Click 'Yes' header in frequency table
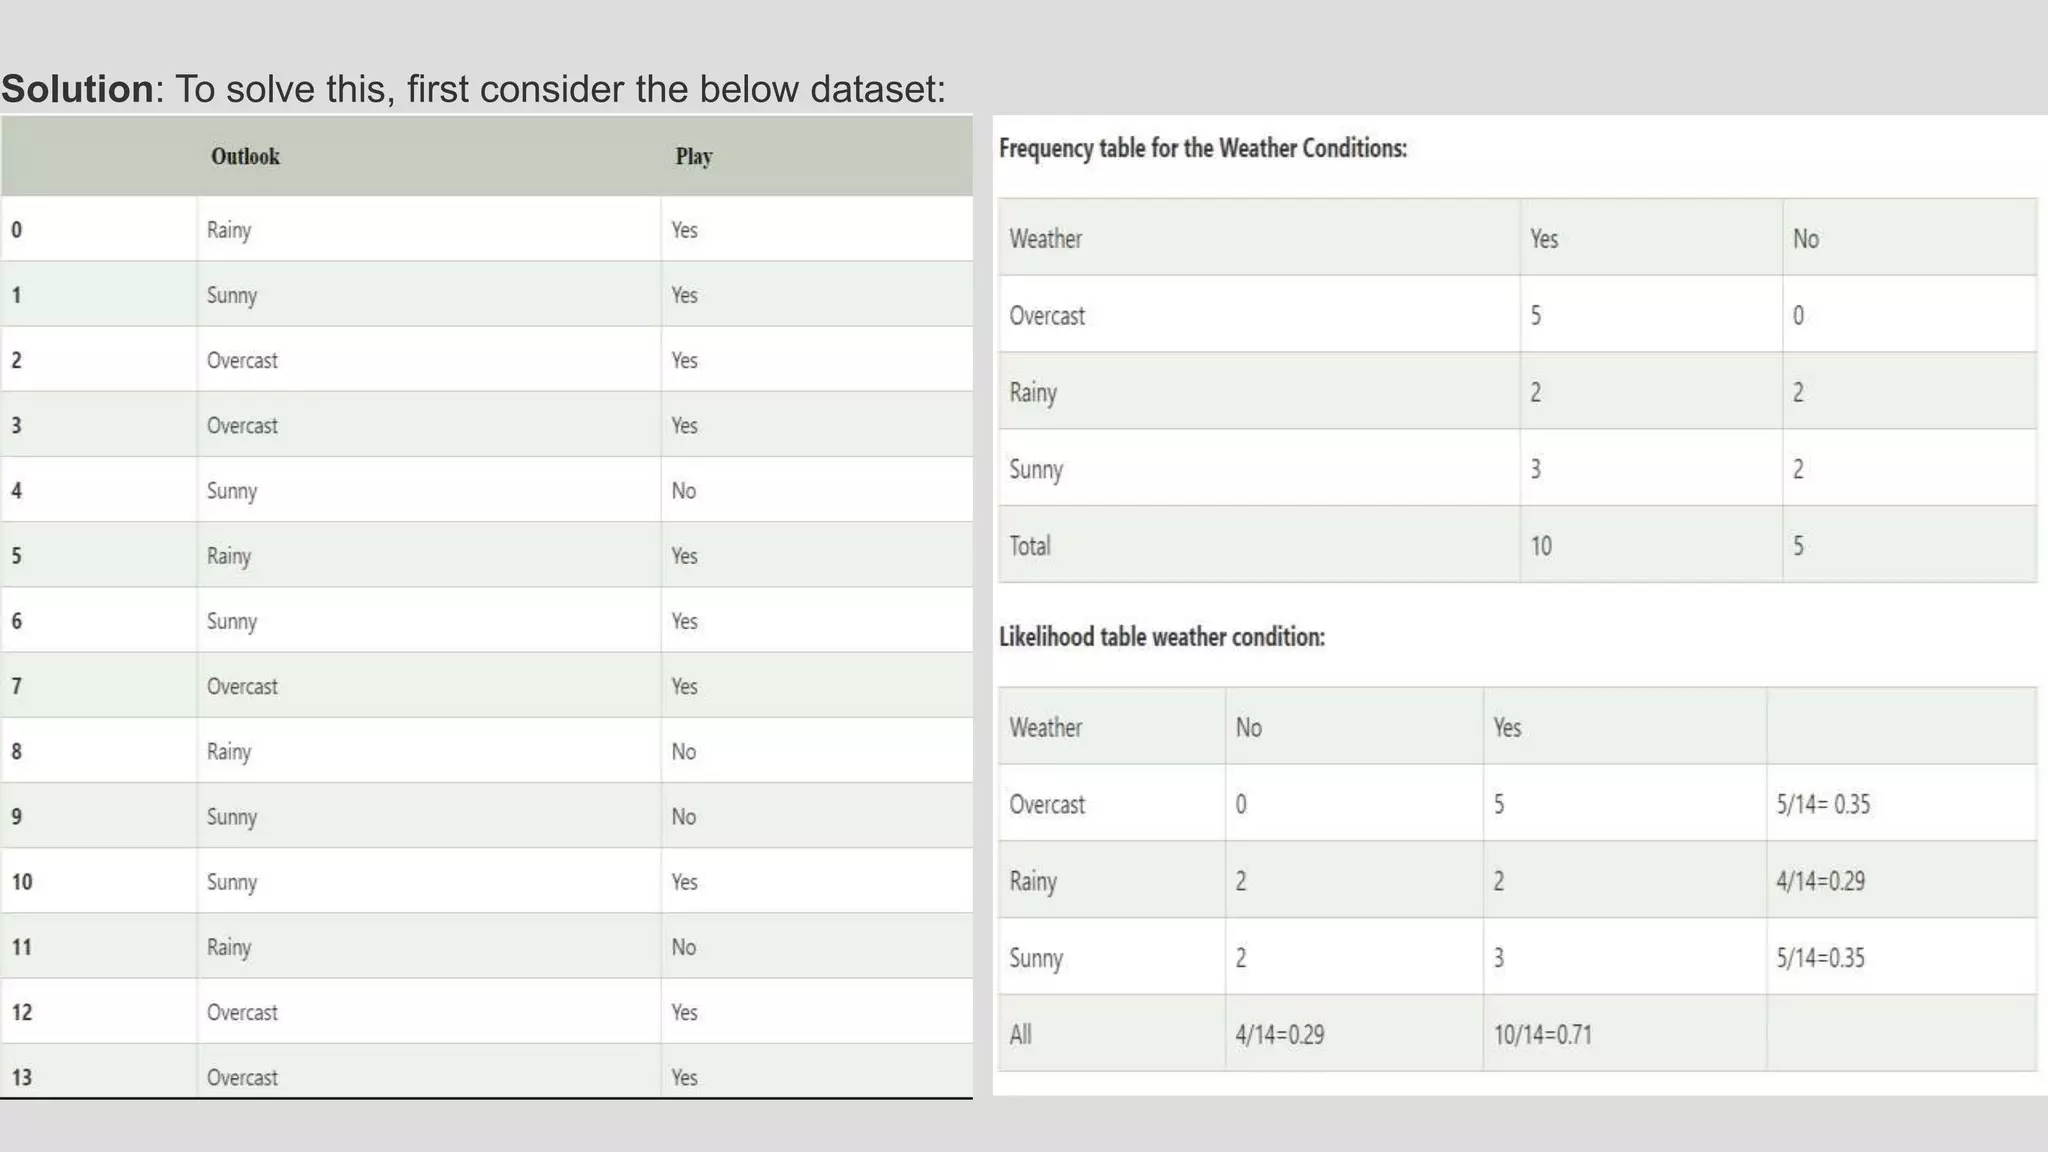The width and height of the screenshot is (2048, 1152). click(x=1544, y=239)
